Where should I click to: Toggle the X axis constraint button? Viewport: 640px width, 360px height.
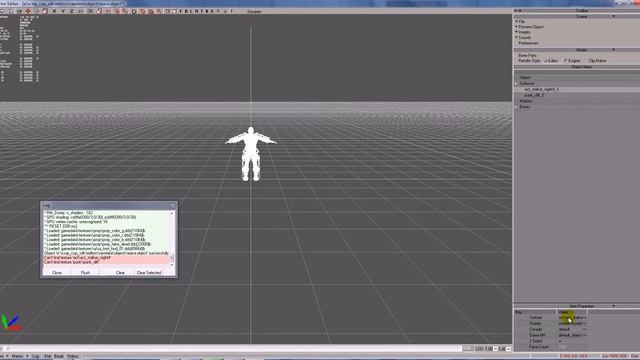click(x=54, y=11)
